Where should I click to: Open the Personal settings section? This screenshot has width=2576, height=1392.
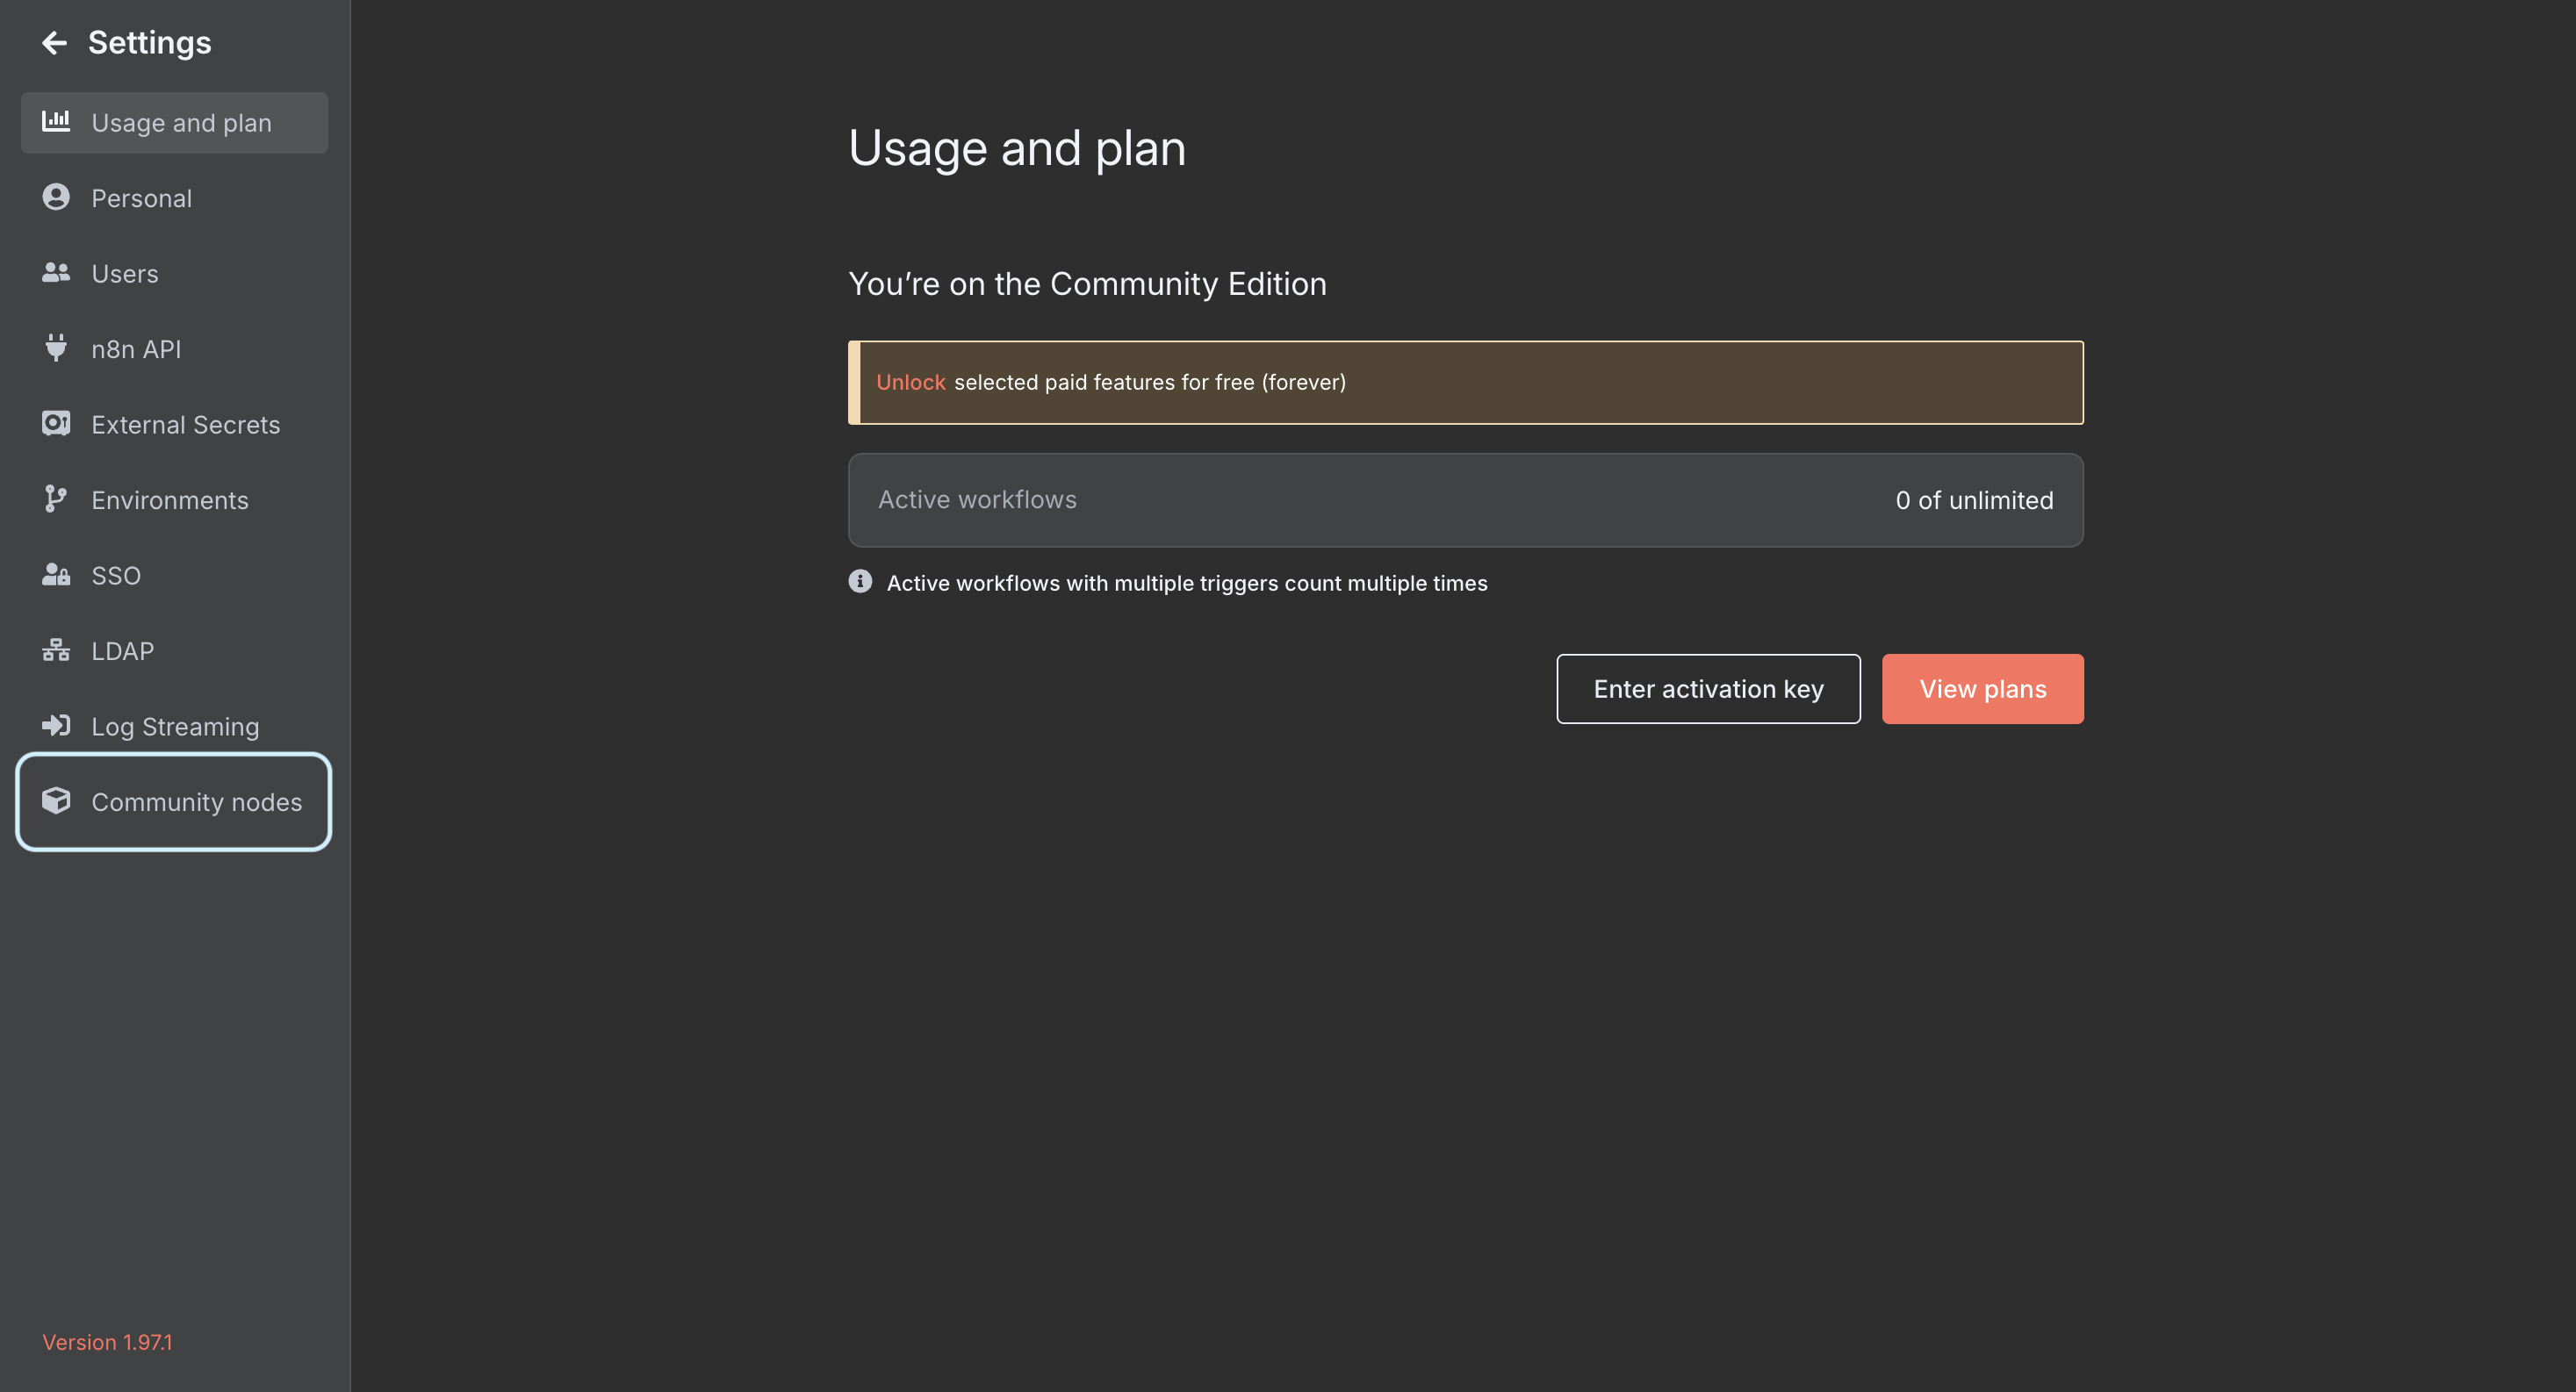[141, 197]
